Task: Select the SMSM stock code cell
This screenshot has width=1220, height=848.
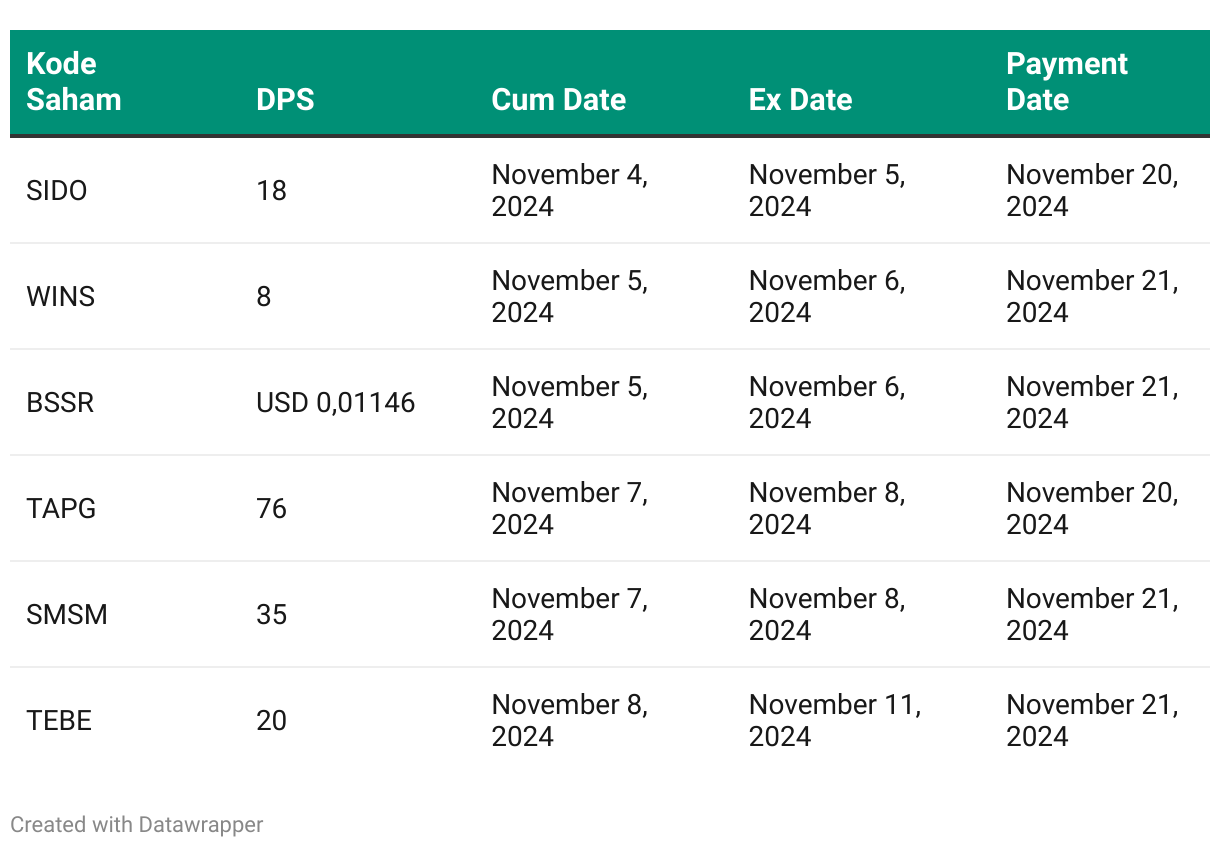Action: pos(67,614)
